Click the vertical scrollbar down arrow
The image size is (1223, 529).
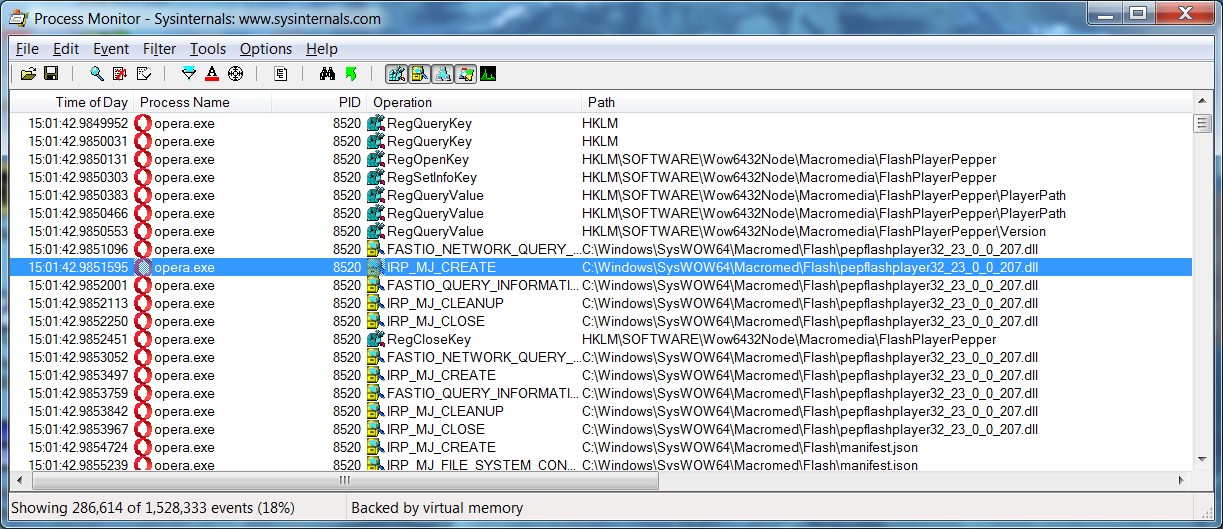(1201, 461)
